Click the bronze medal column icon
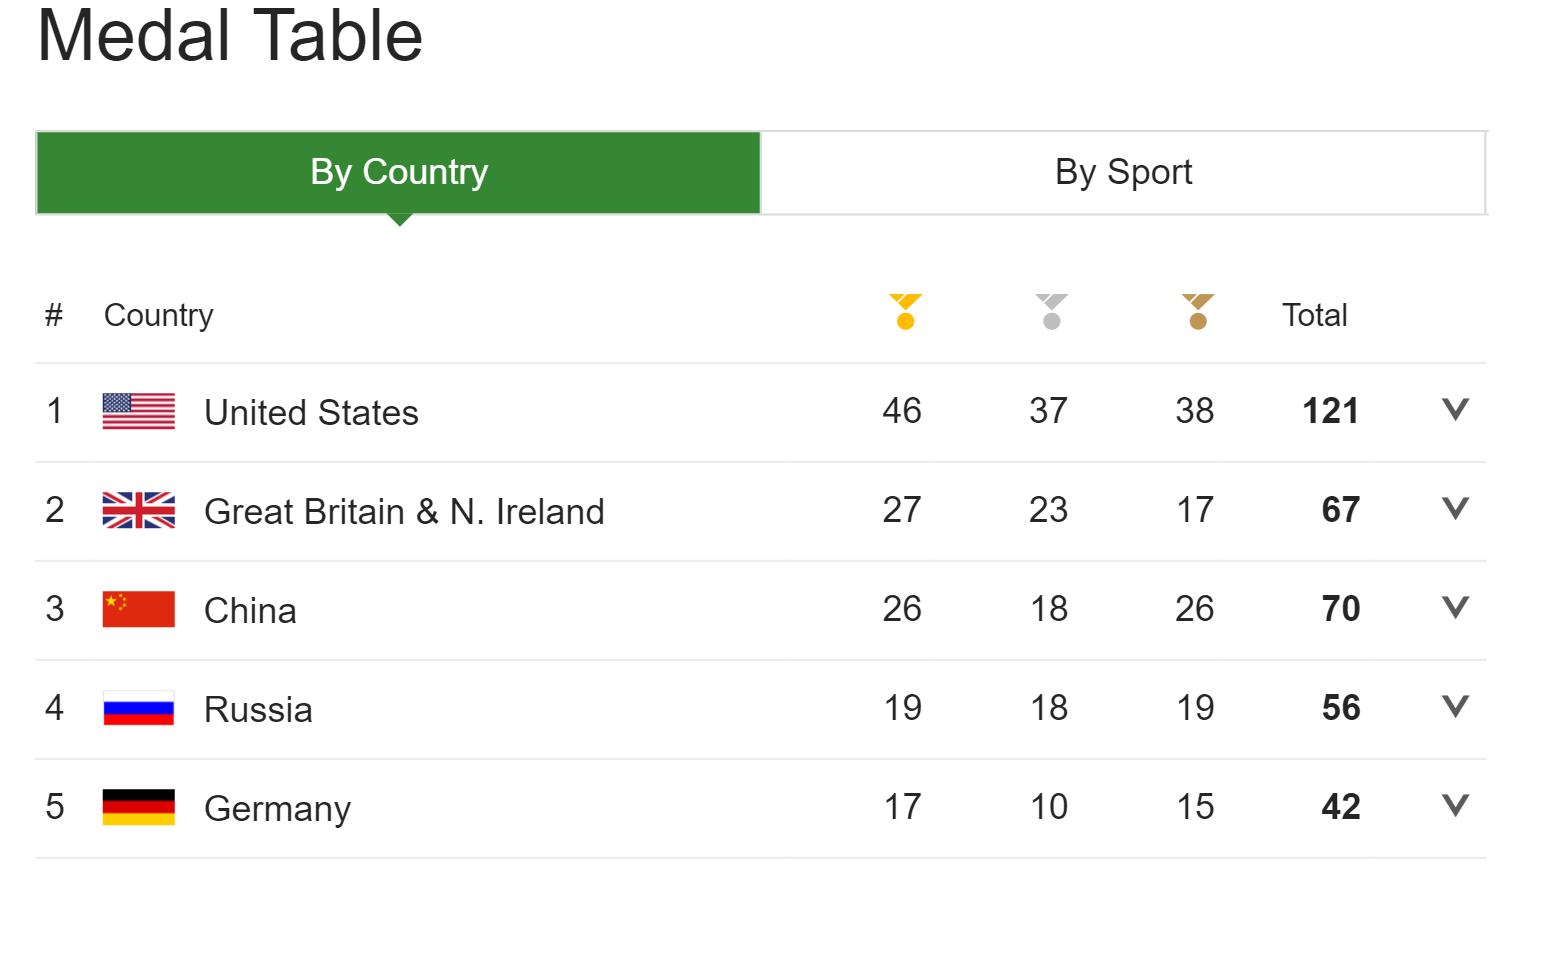This screenshot has width=1541, height=960. tap(1197, 312)
